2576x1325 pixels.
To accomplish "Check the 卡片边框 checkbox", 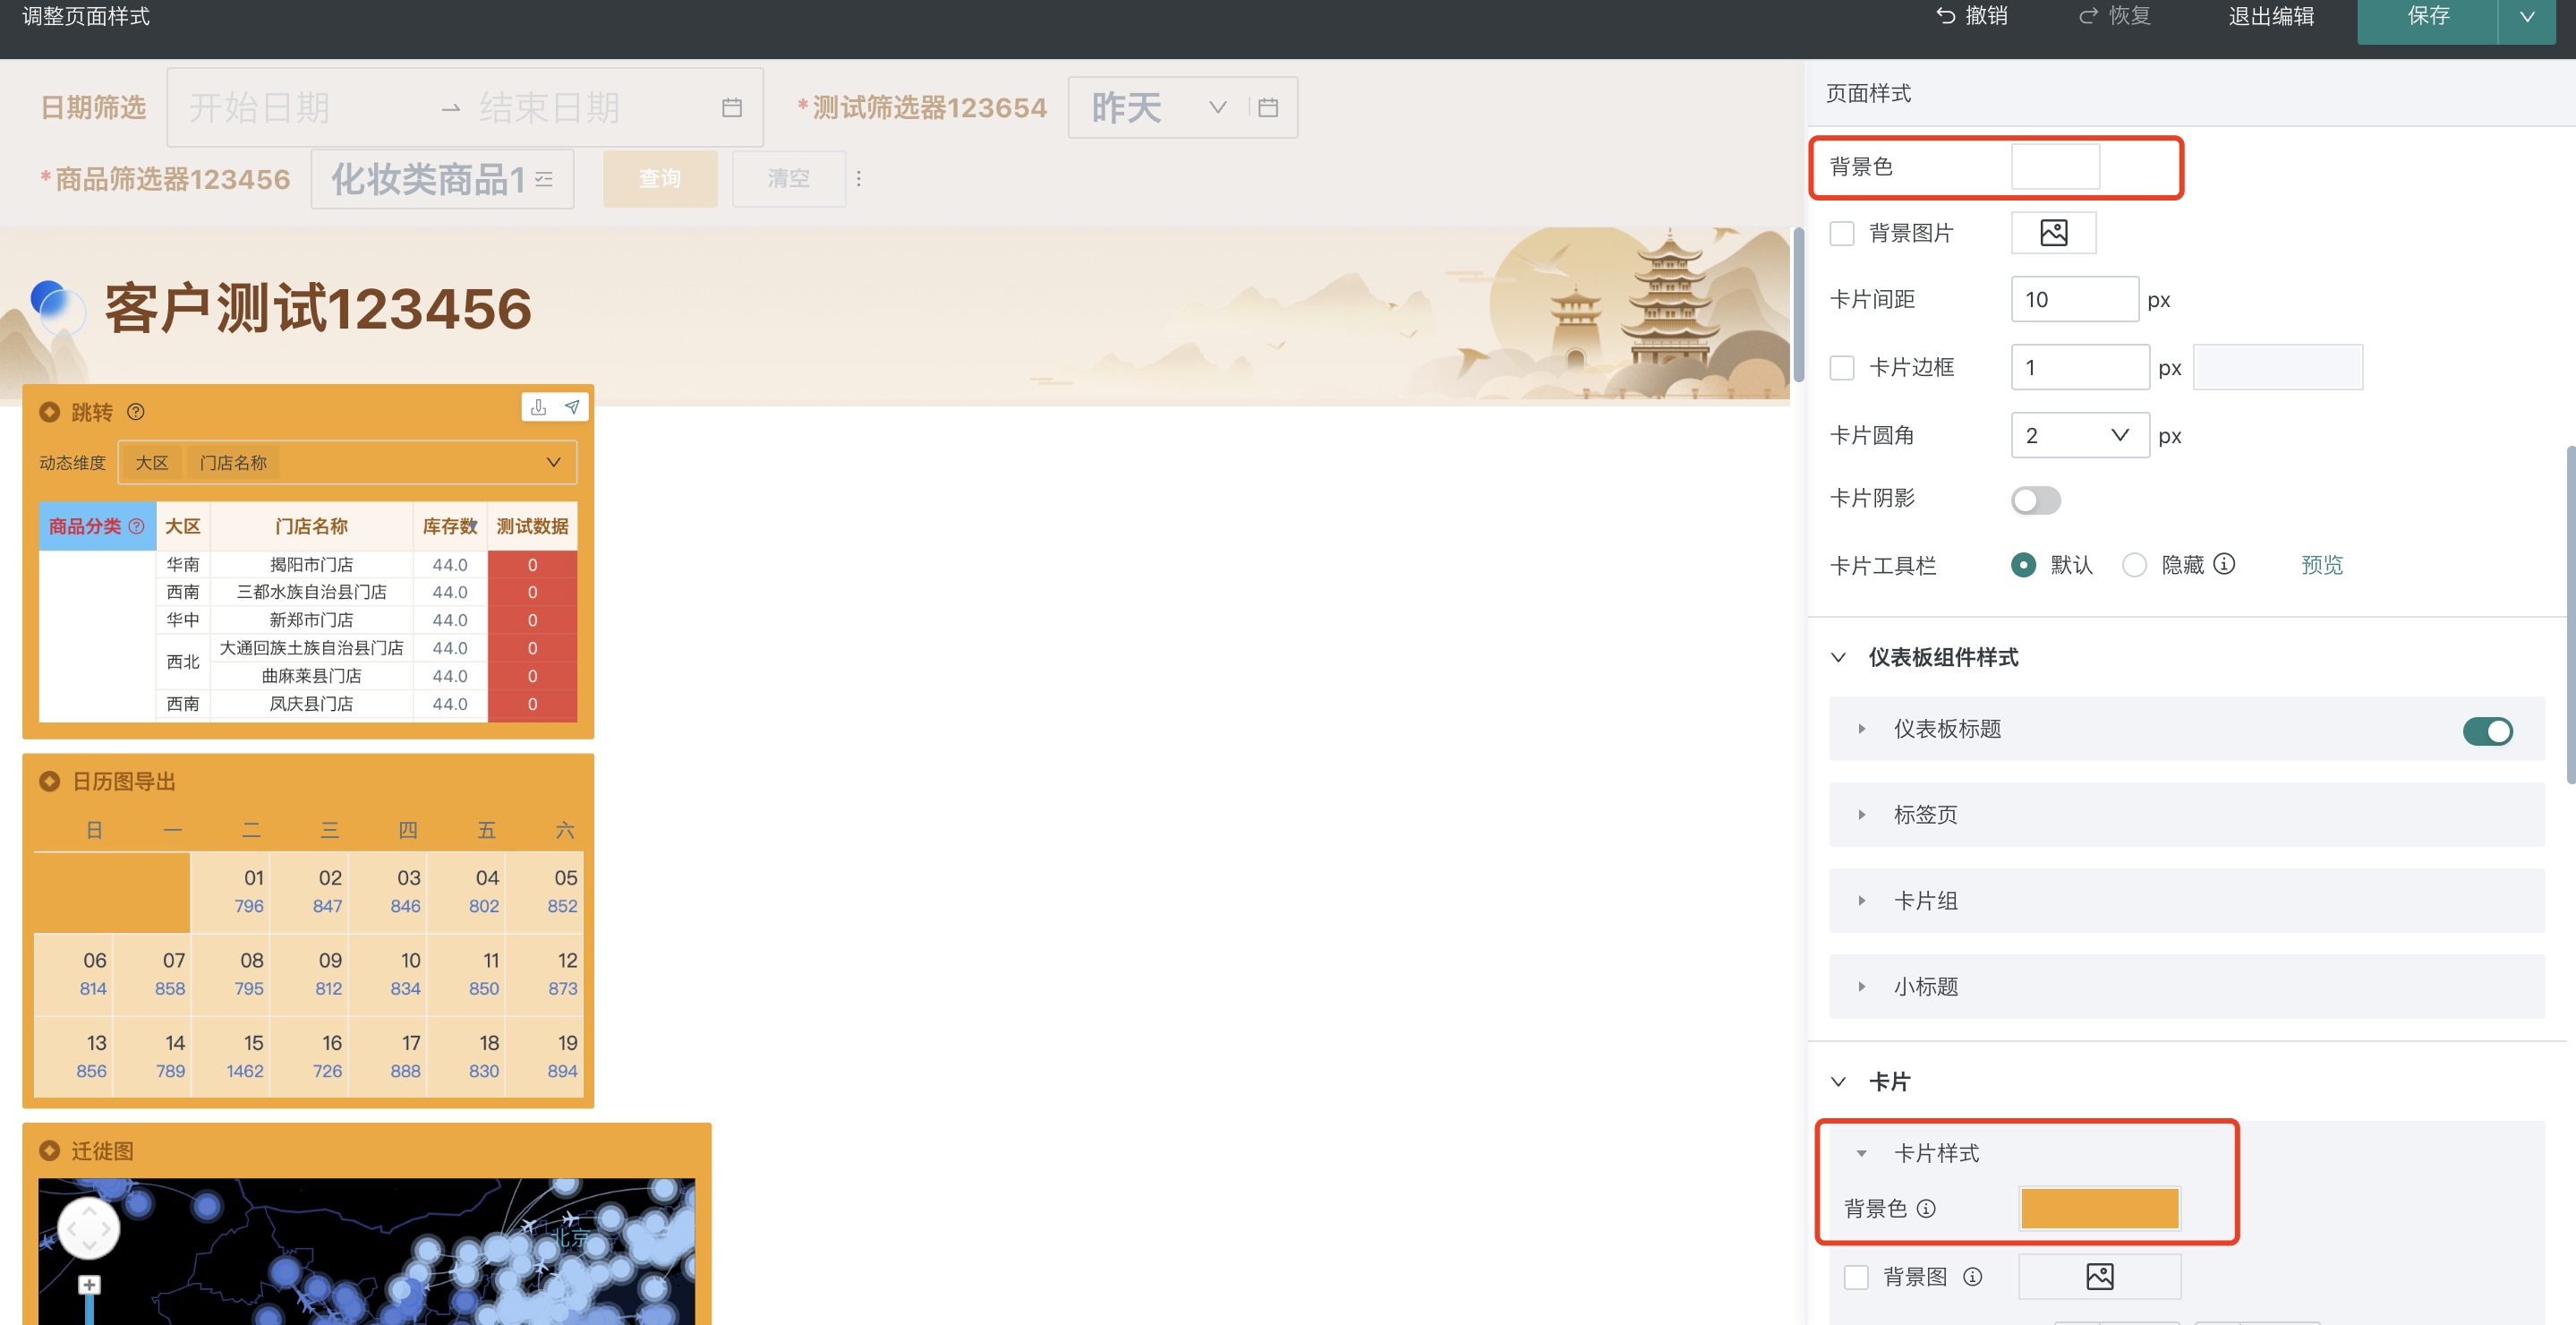I will tap(1842, 367).
